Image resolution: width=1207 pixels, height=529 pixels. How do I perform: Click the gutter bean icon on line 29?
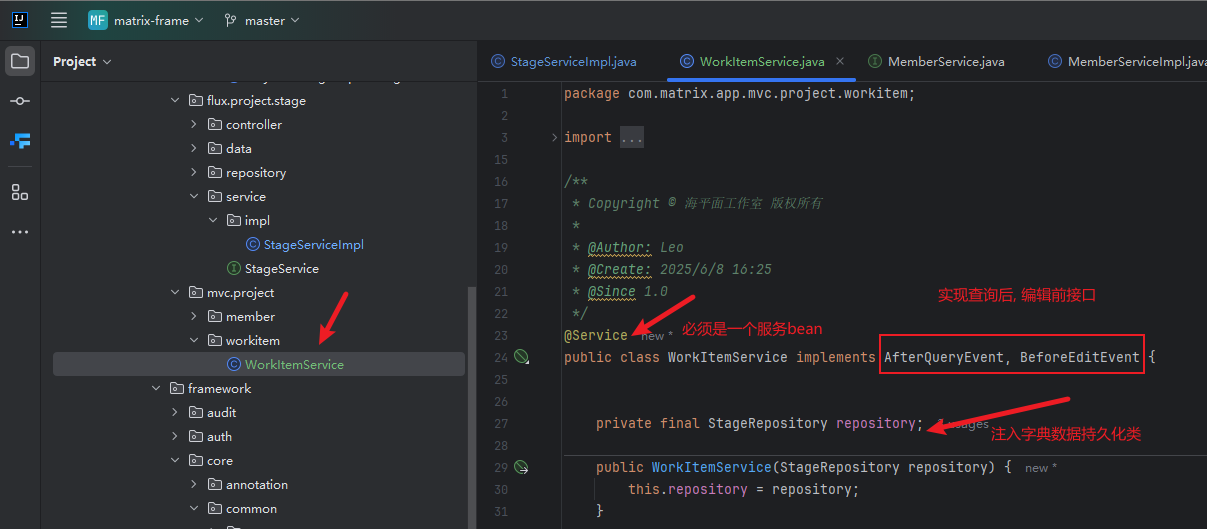click(x=521, y=467)
